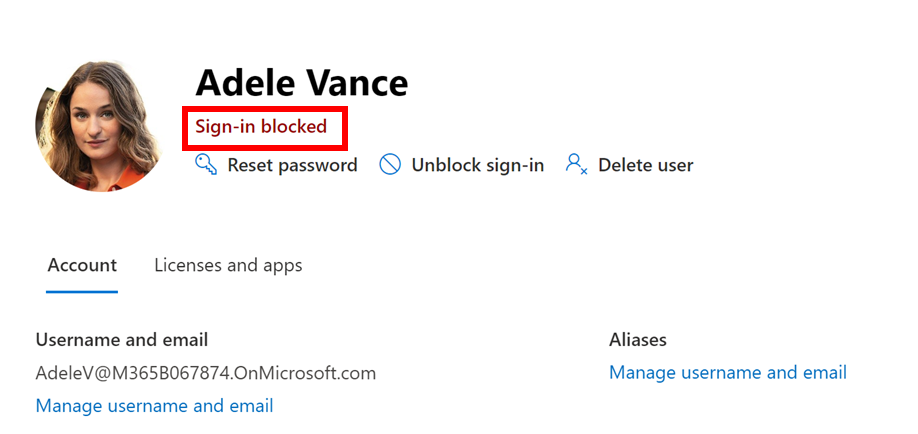Open the Licenses and apps tab
The image size is (918, 434).
tap(228, 265)
